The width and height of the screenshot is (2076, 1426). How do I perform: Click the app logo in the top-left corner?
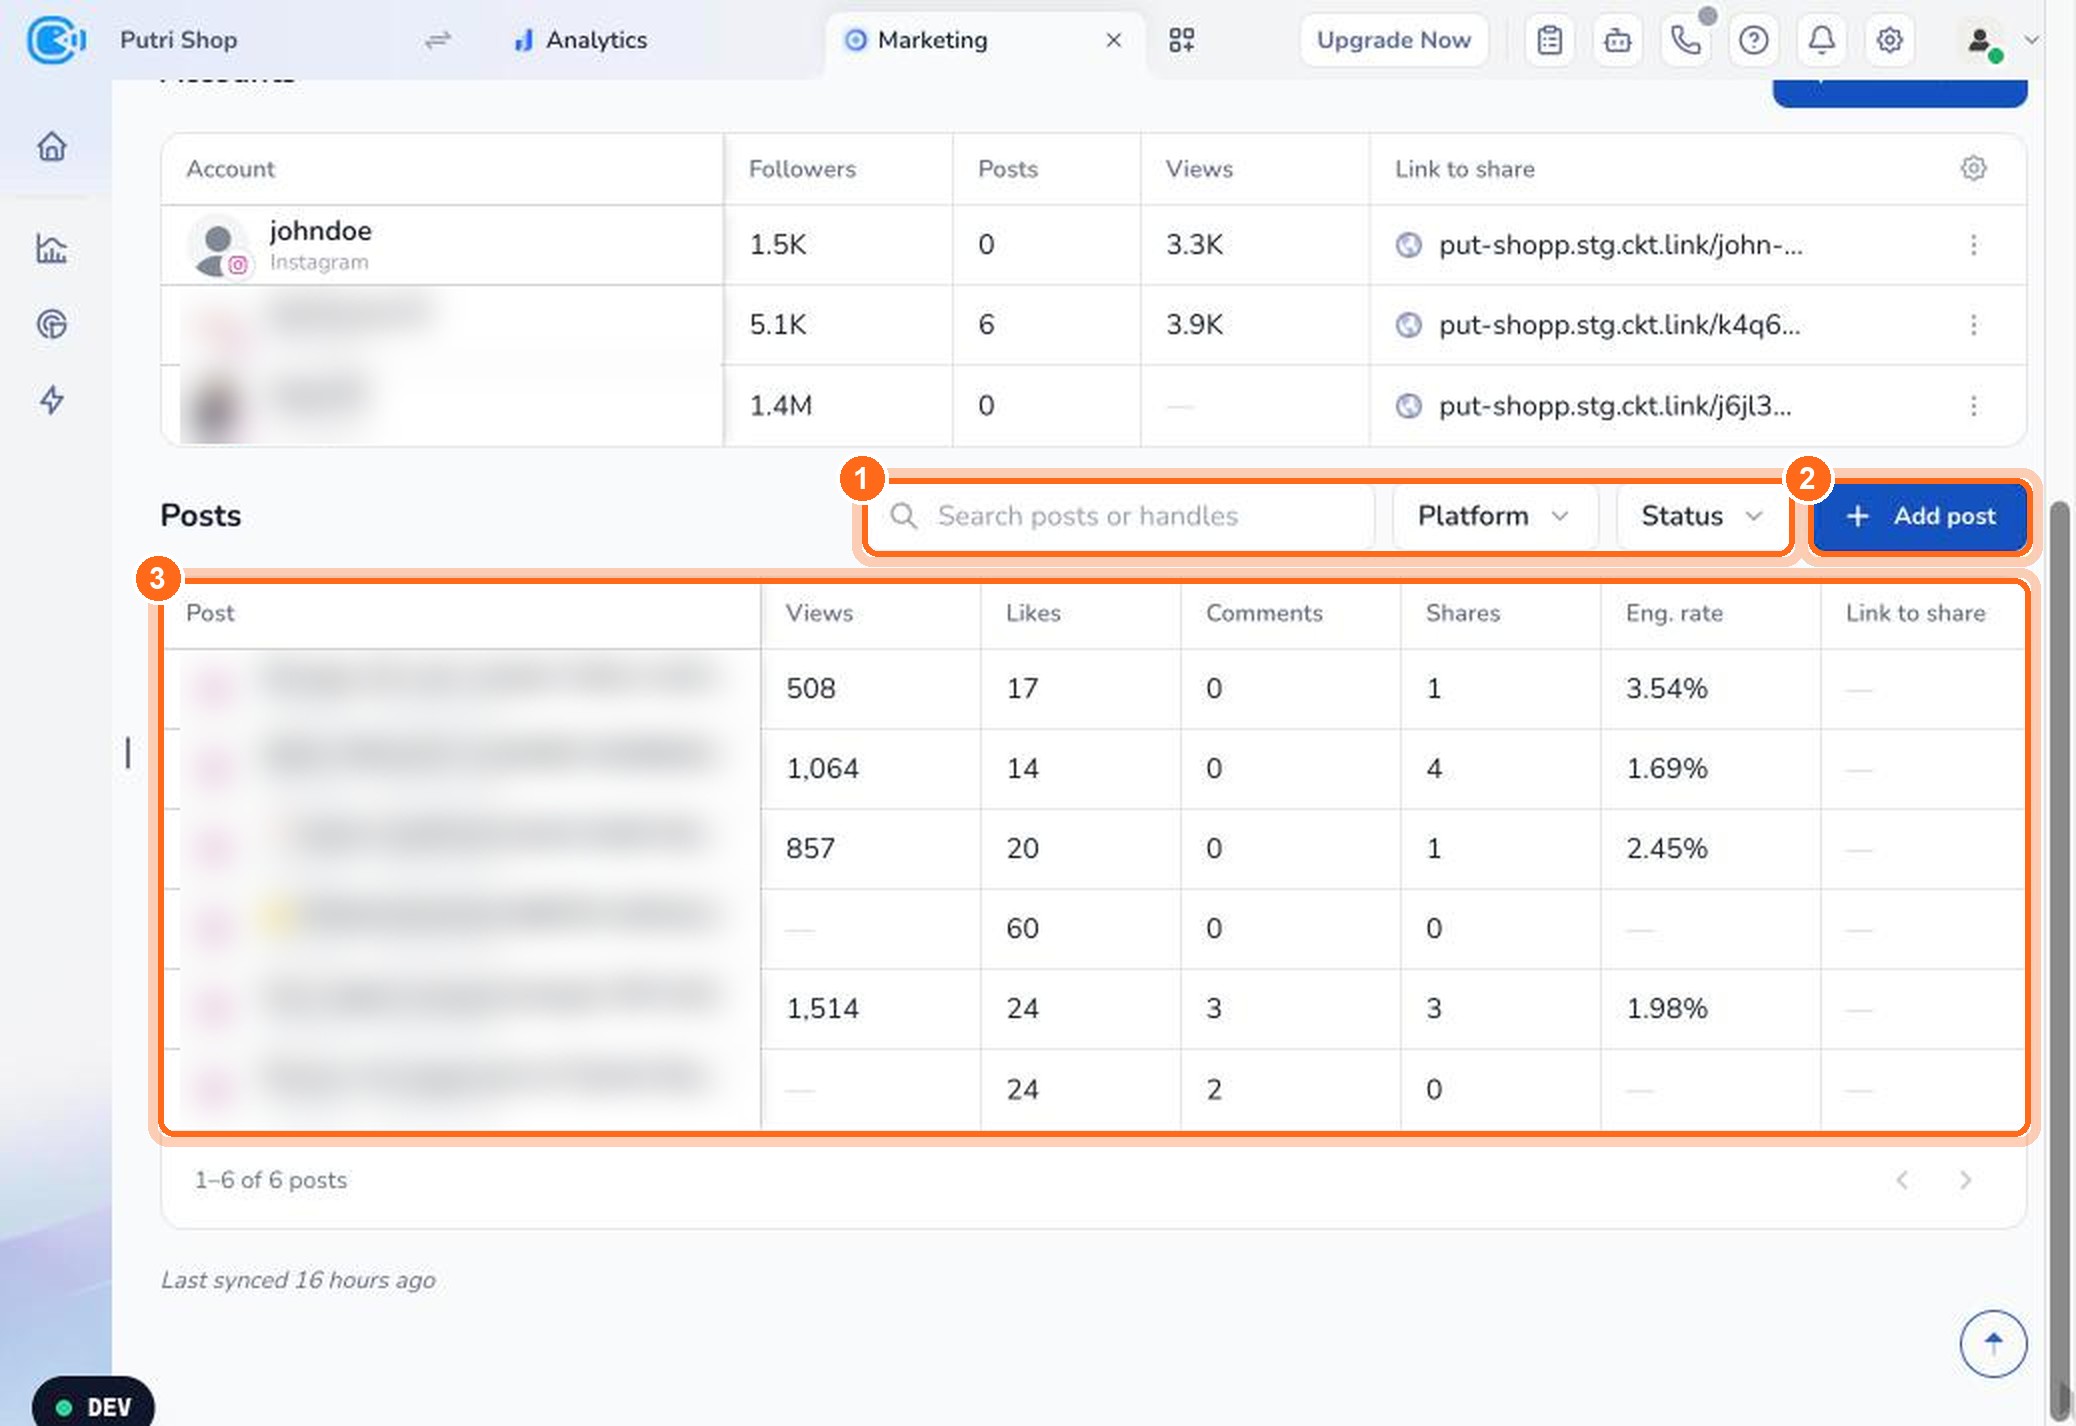point(55,40)
